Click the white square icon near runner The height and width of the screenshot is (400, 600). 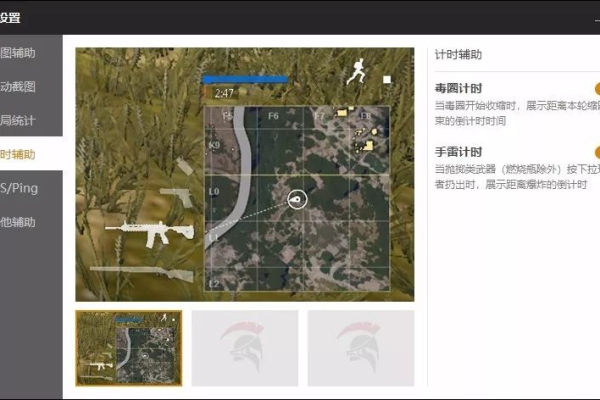pos(387,80)
